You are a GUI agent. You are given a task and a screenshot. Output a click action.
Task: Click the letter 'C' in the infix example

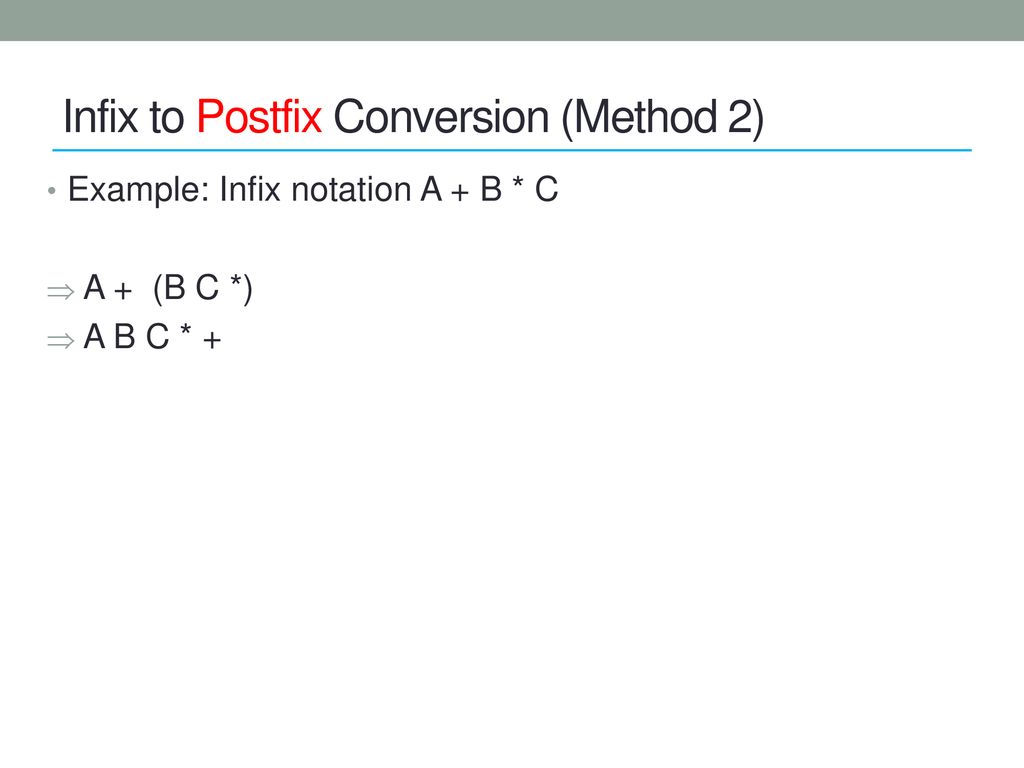click(547, 189)
